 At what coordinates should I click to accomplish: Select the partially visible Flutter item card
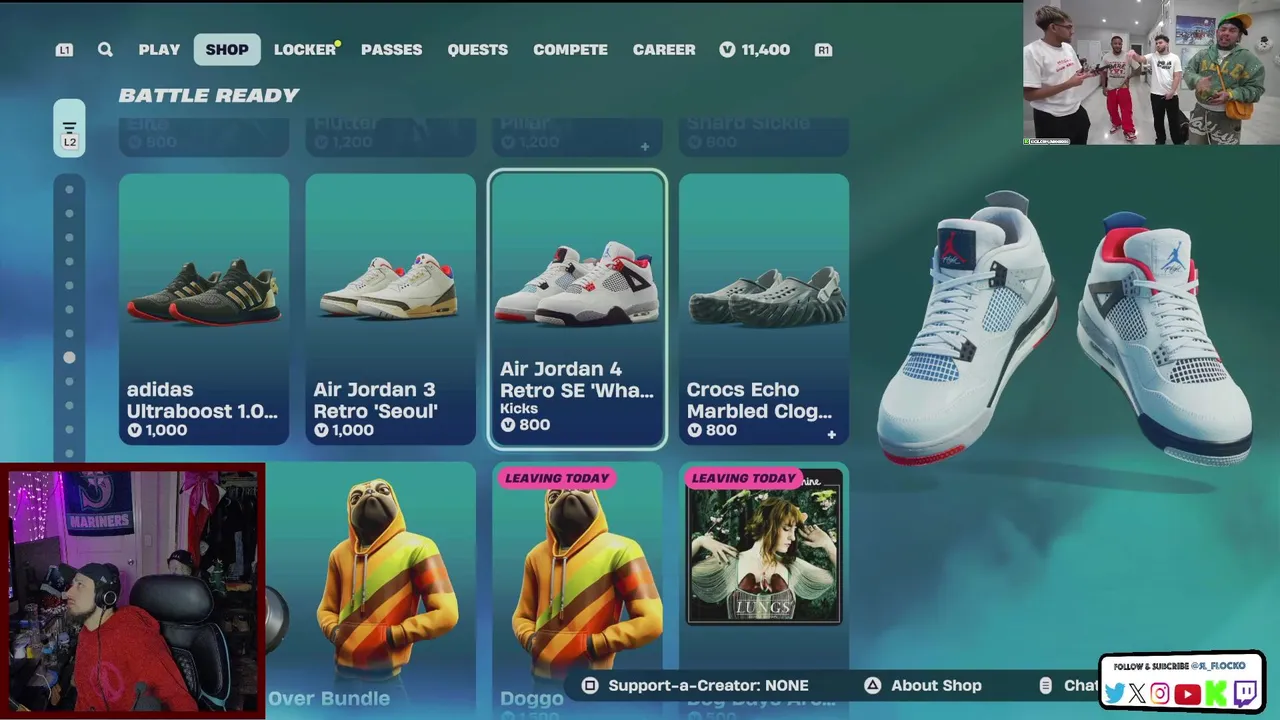(390, 137)
